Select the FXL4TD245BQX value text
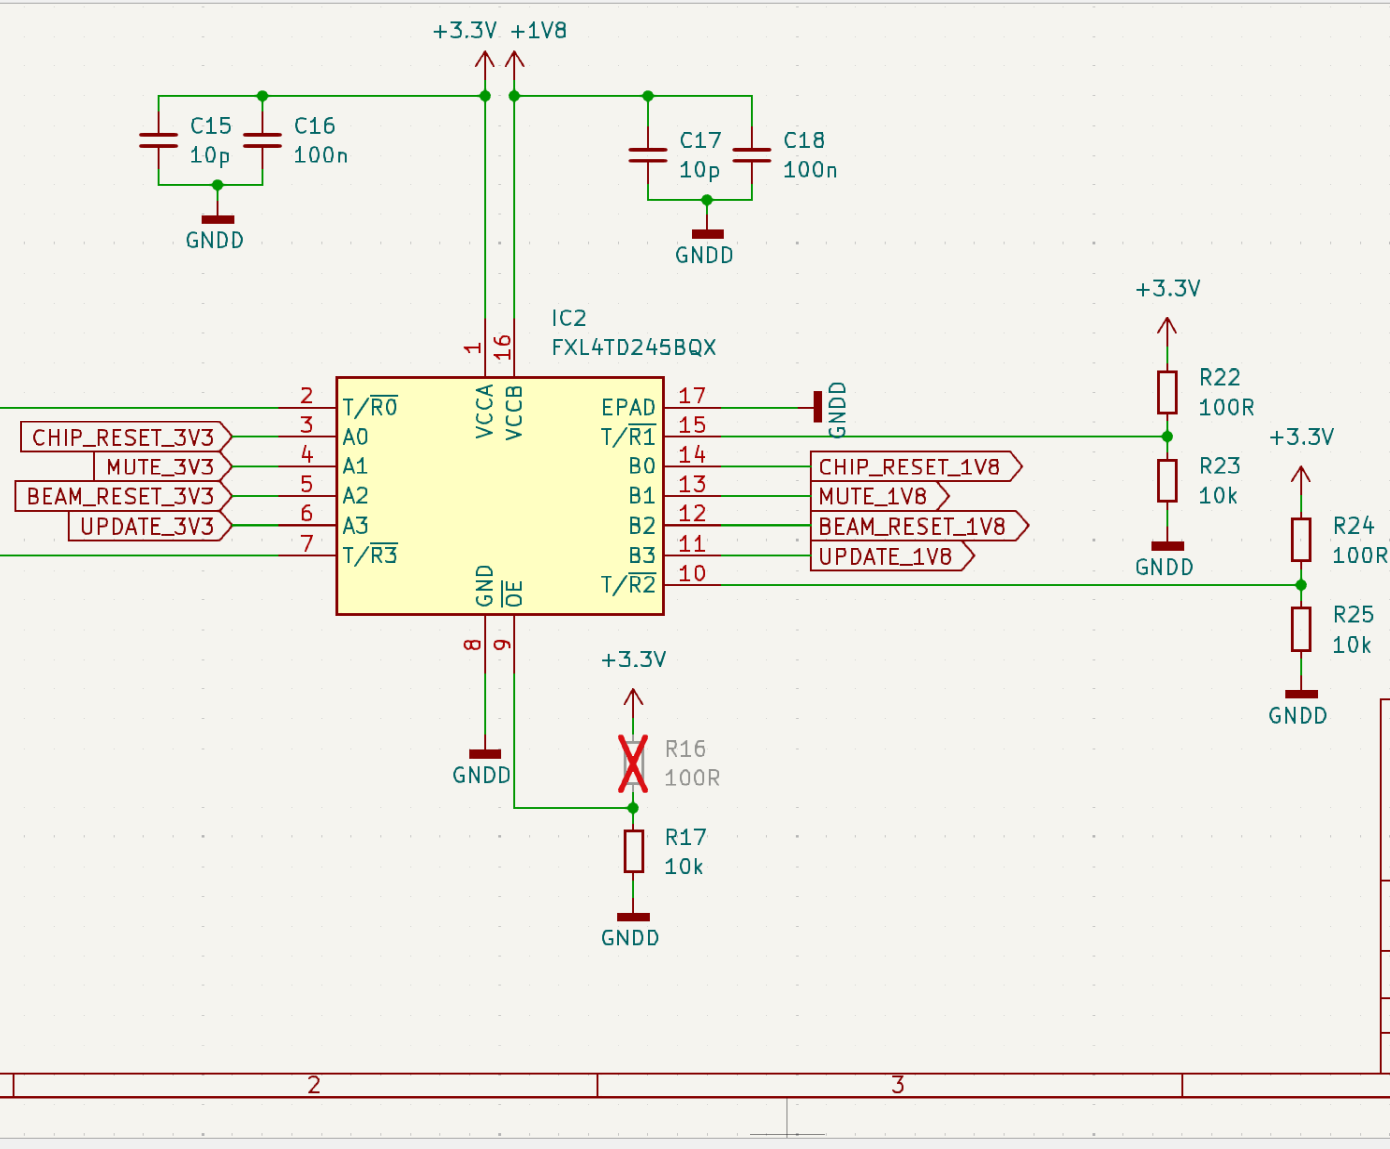This screenshot has width=1390, height=1149. click(633, 347)
